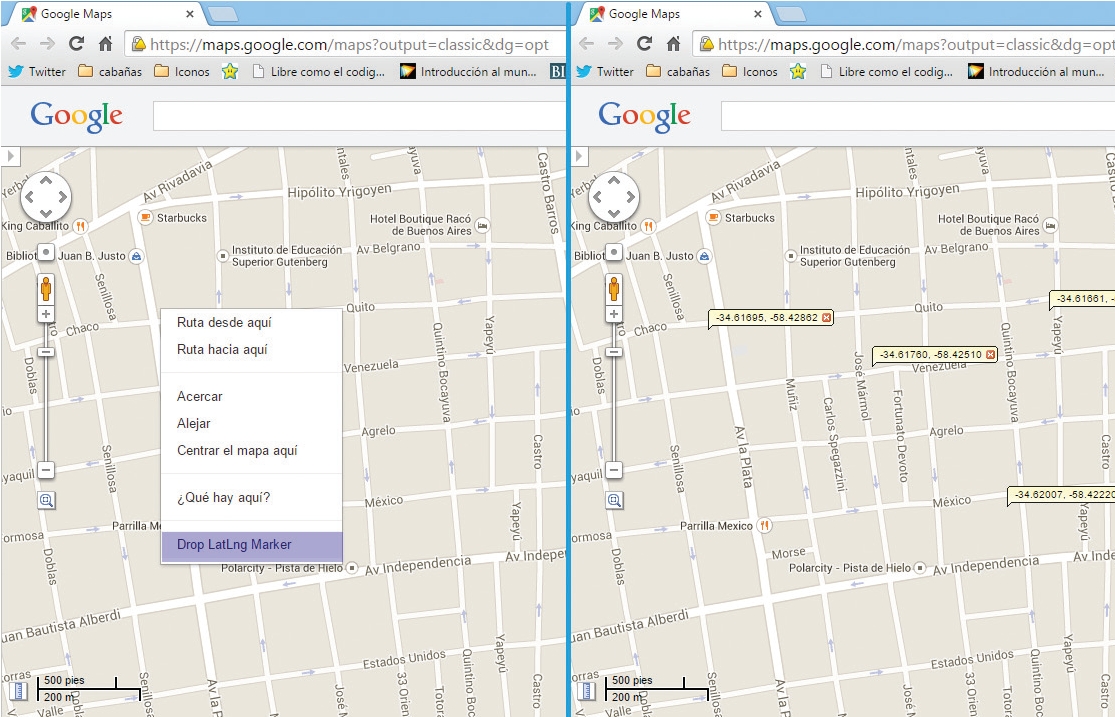Open cabañas bookmark folder in left window
This screenshot has width=1115, height=717.
click(110, 71)
